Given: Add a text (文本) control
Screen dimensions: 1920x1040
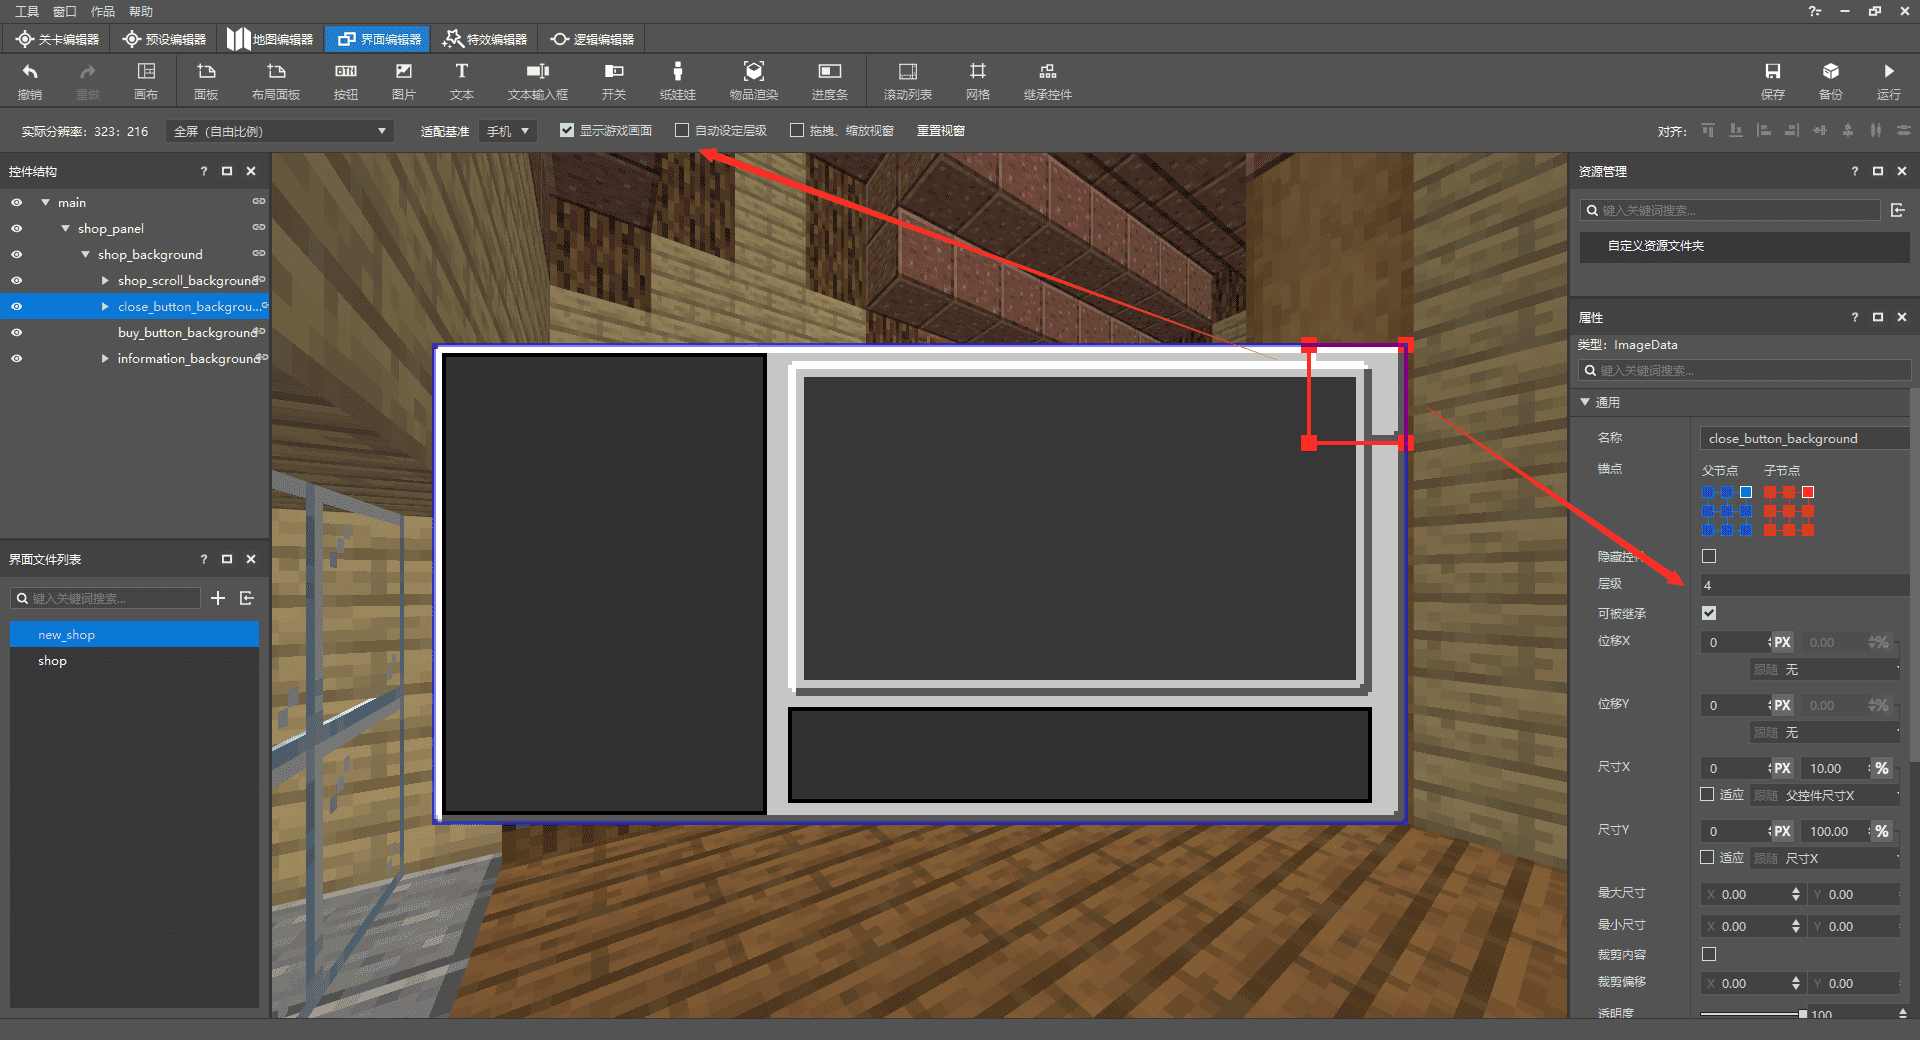Looking at the screenshot, I should point(462,81).
